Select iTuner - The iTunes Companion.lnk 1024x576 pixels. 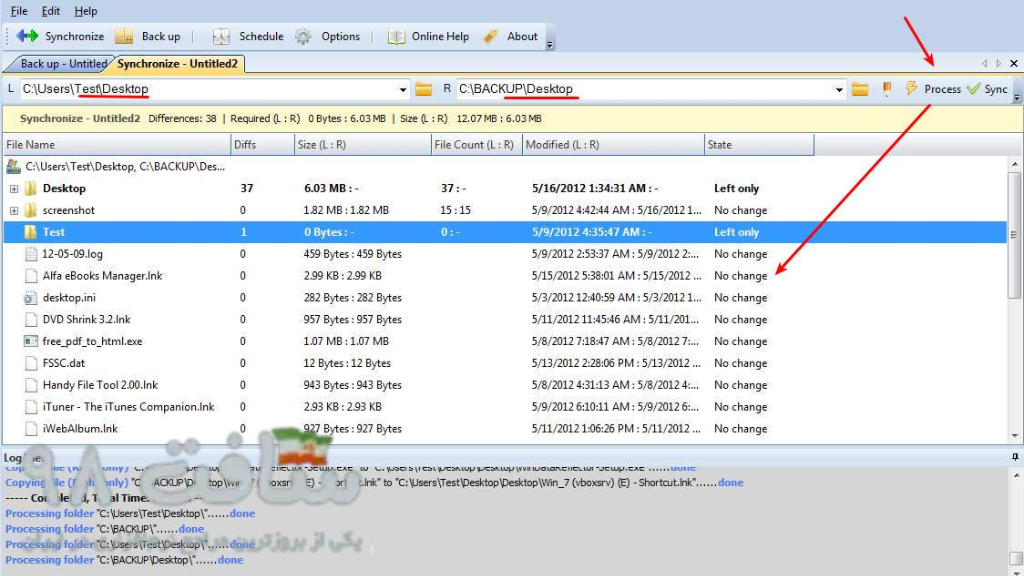coord(129,407)
